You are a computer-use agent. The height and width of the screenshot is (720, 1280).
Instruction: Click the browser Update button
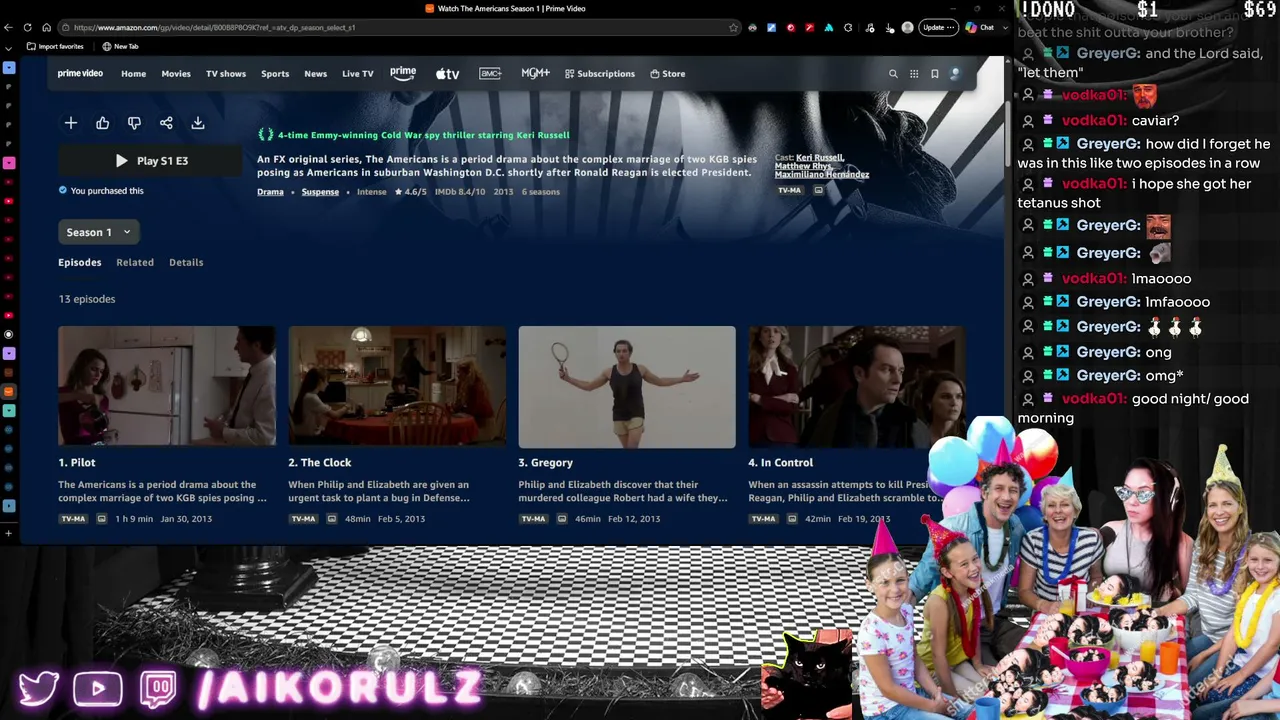[x=938, y=27]
